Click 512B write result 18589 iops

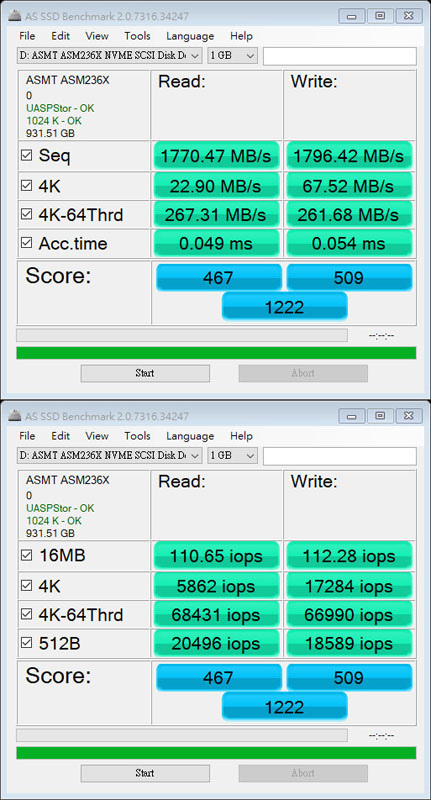click(x=349, y=643)
